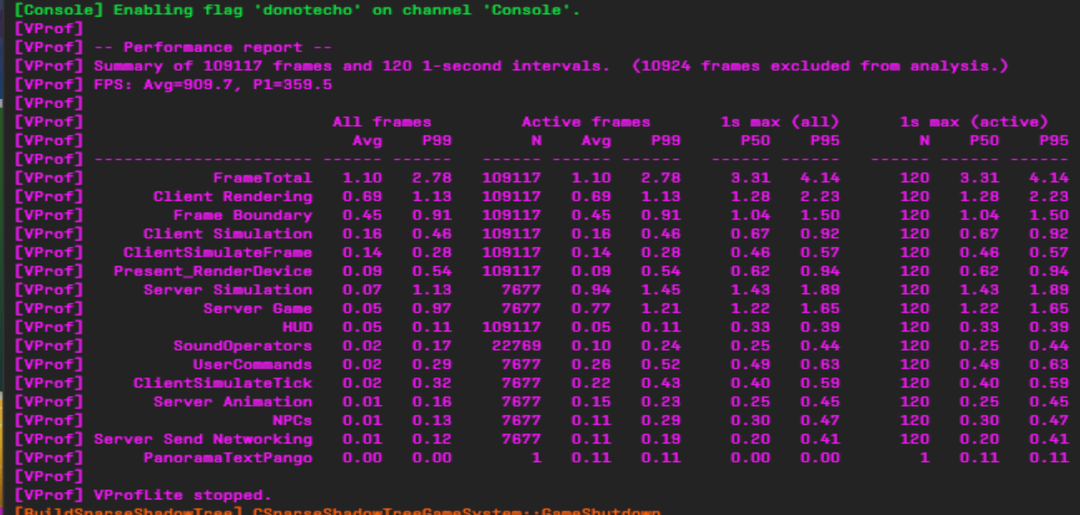Select the 'SoundOperators' row label

[x=242, y=346]
